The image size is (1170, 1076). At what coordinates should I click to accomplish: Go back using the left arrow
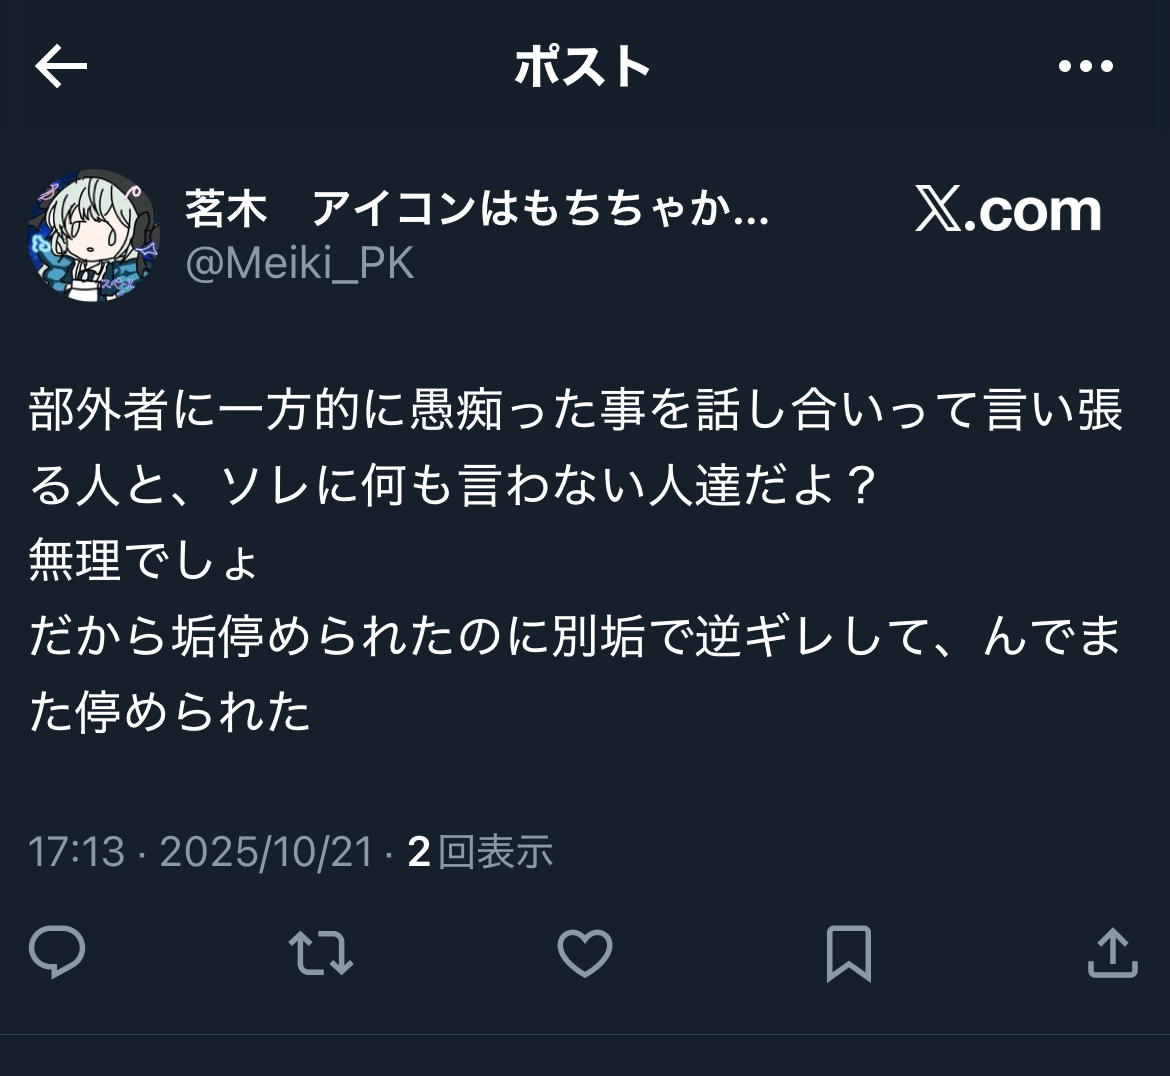coord(61,66)
